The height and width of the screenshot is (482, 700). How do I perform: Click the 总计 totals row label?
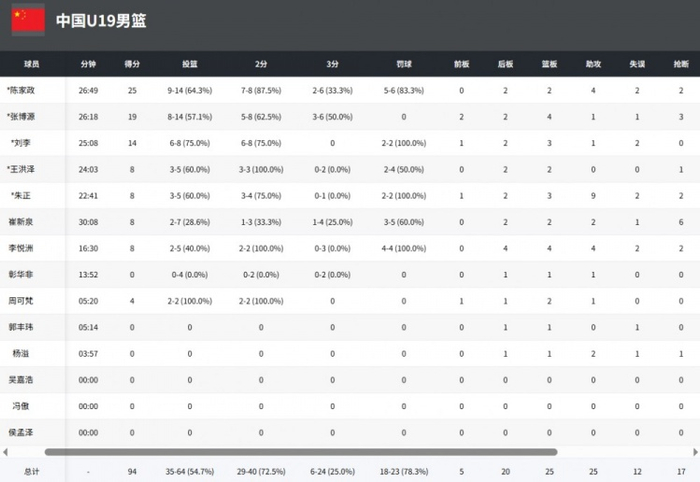[x=32, y=470]
